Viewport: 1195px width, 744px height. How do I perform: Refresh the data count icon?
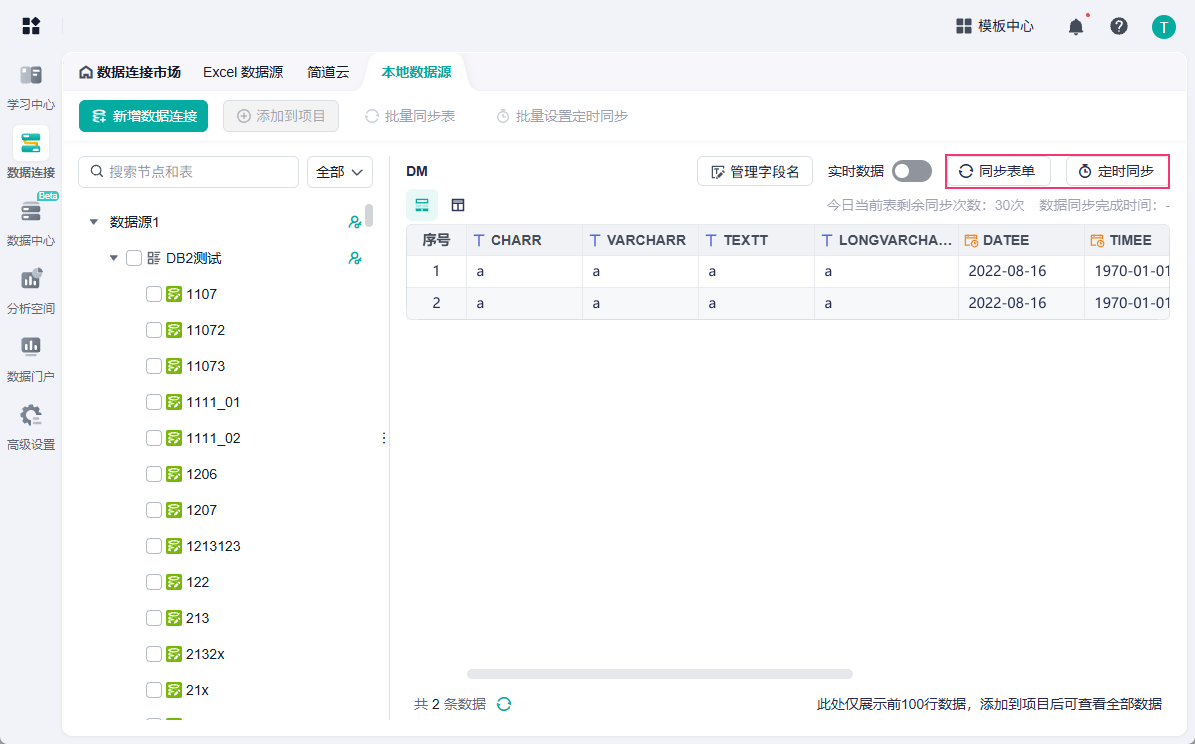click(504, 704)
